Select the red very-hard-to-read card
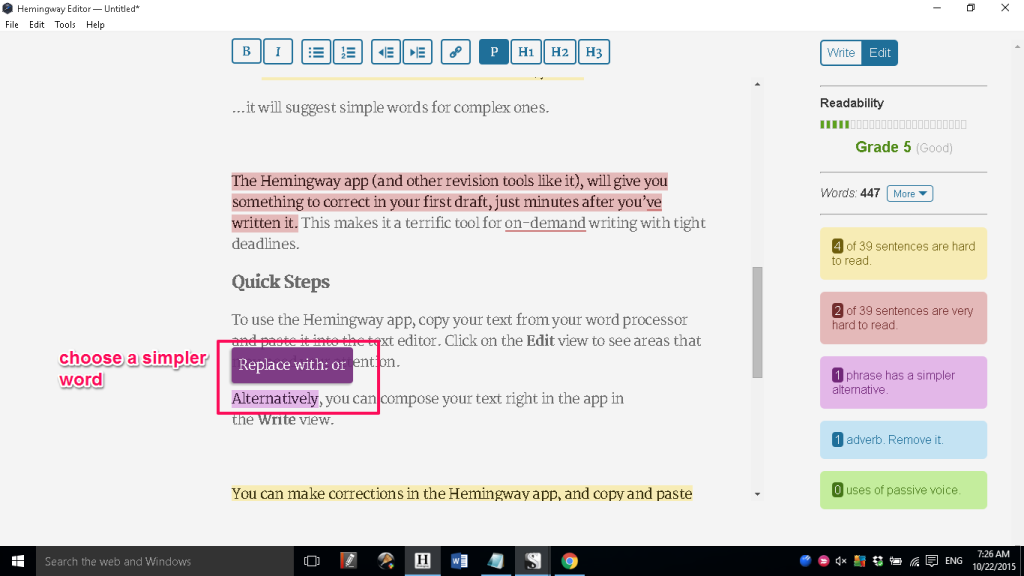Viewport: 1024px width, 576px height. coord(903,318)
